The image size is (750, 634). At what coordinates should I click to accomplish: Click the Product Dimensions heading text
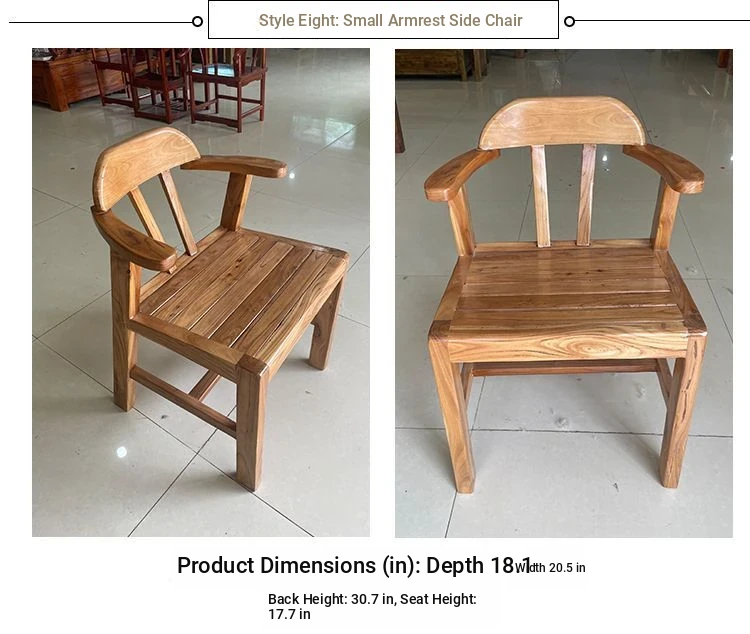coord(354,565)
